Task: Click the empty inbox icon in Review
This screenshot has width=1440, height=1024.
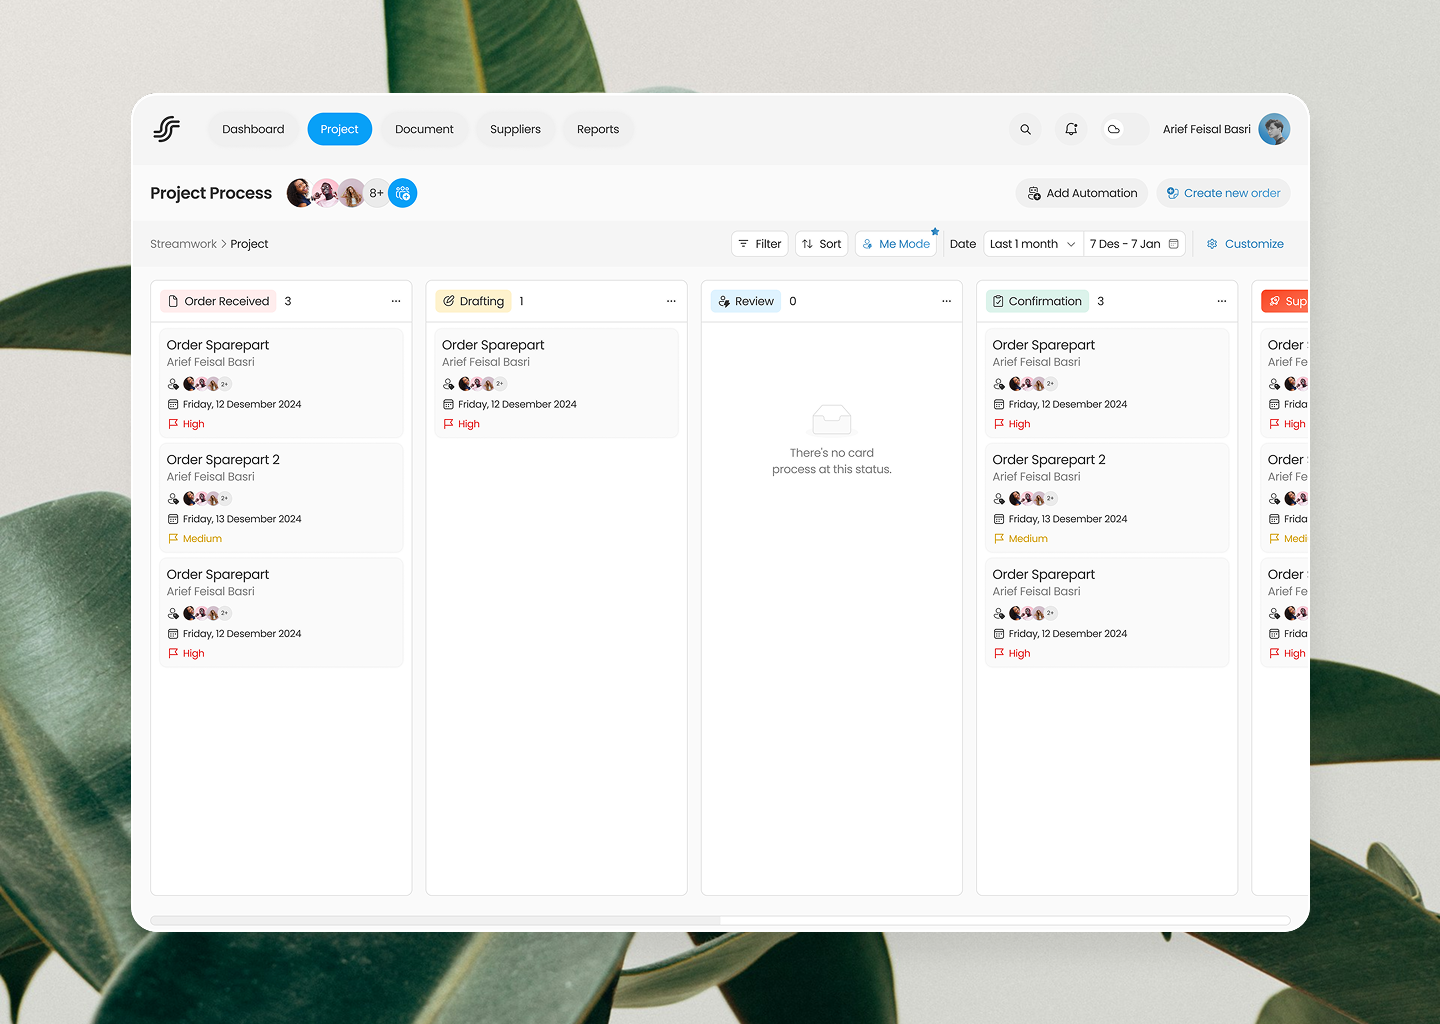Action: click(832, 419)
